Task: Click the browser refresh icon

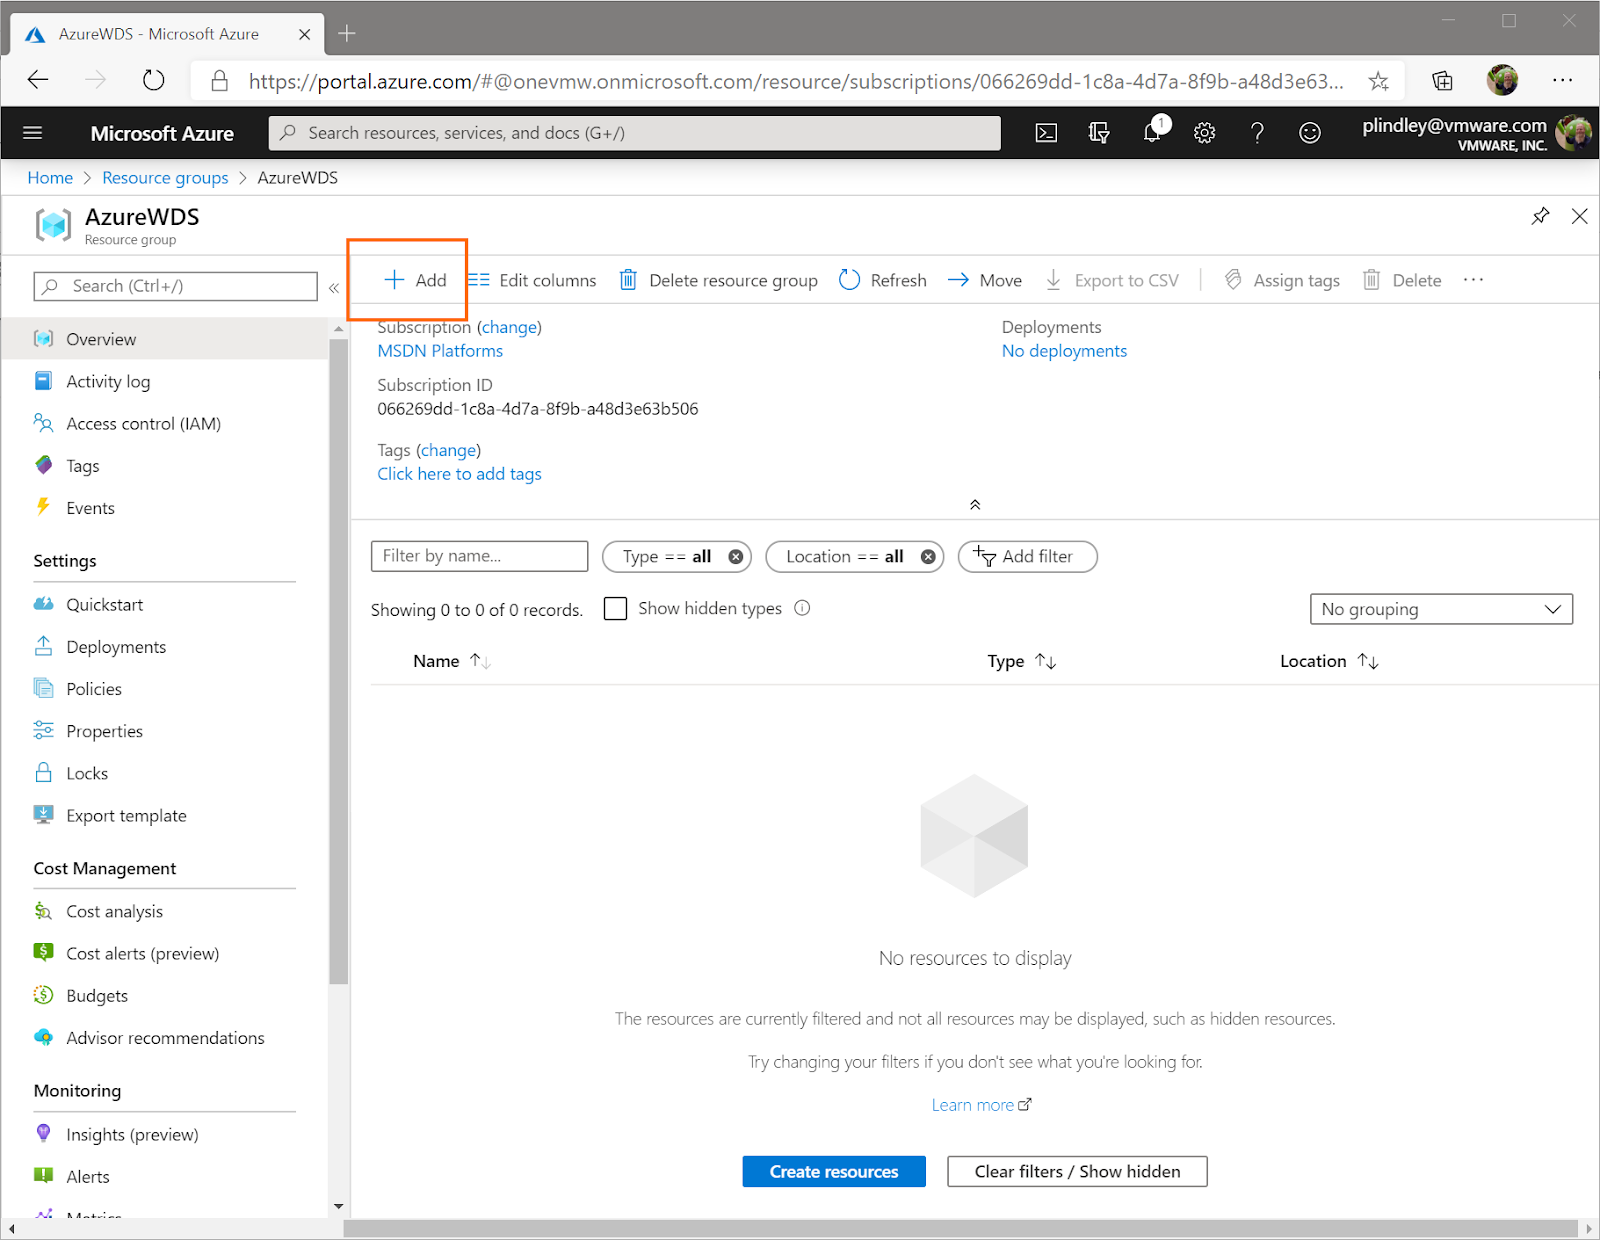Action: pyautogui.click(x=153, y=80)
